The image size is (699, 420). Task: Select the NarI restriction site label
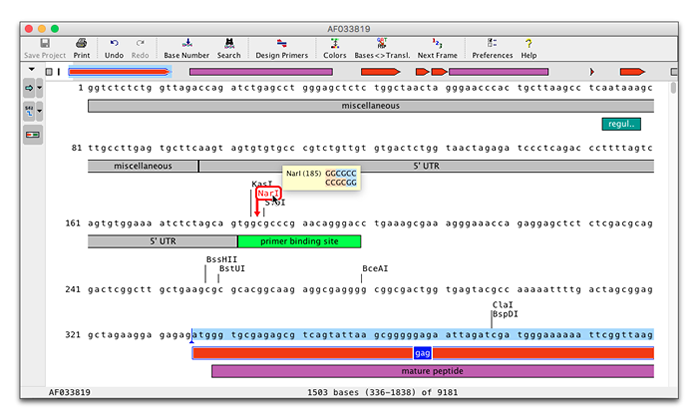[x=267, y=193]
